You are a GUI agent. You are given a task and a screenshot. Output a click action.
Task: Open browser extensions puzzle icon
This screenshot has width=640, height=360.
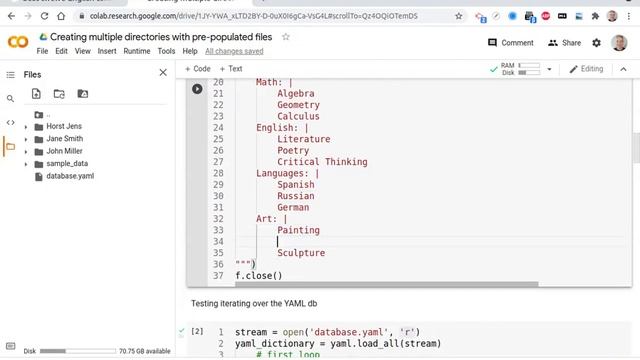(595, 16)
